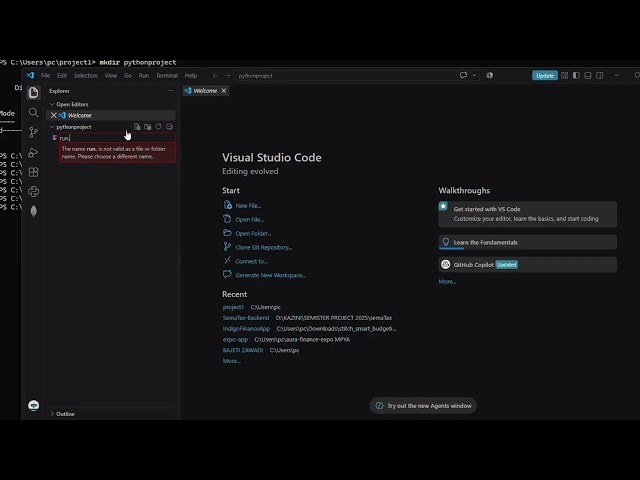Screen dimensions: 640x480
Task: Open the GitHub Copilot walkthrough
Action: (x=527, y=264)
